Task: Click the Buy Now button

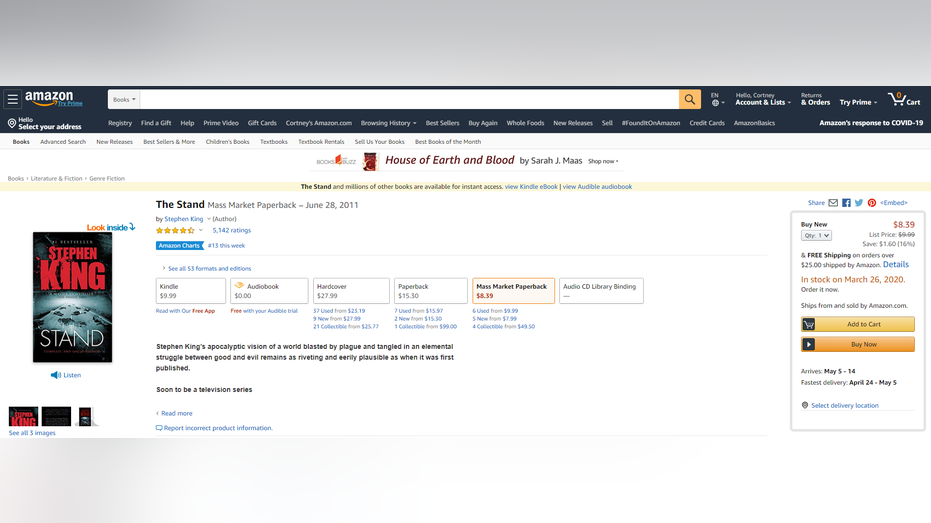Action: click(x=857, y=344)
